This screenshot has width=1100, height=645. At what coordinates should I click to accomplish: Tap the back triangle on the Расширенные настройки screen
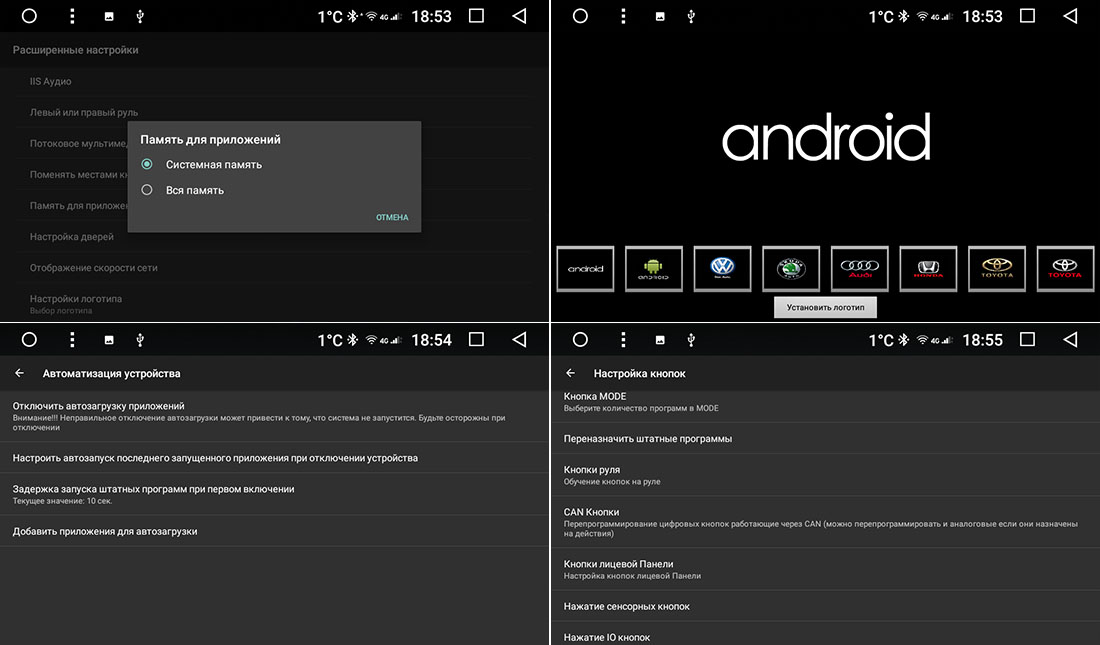pos(519,16)
